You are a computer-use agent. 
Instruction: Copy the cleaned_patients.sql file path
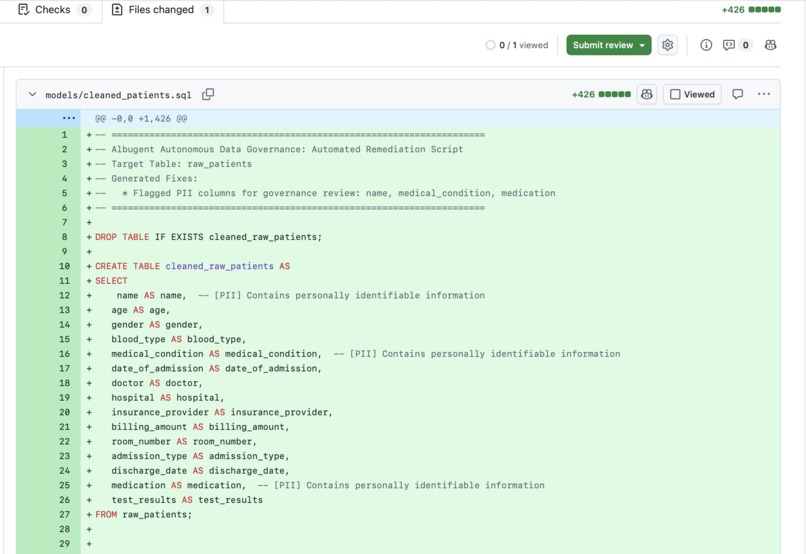click(208, 95)
